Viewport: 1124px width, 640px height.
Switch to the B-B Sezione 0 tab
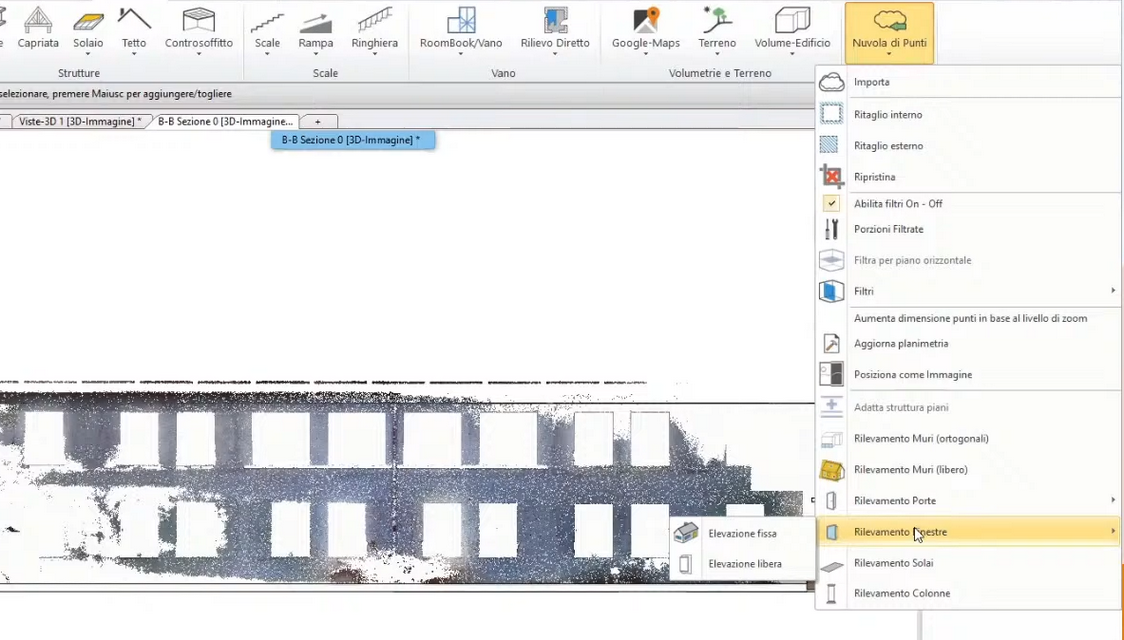pos(225,121)
